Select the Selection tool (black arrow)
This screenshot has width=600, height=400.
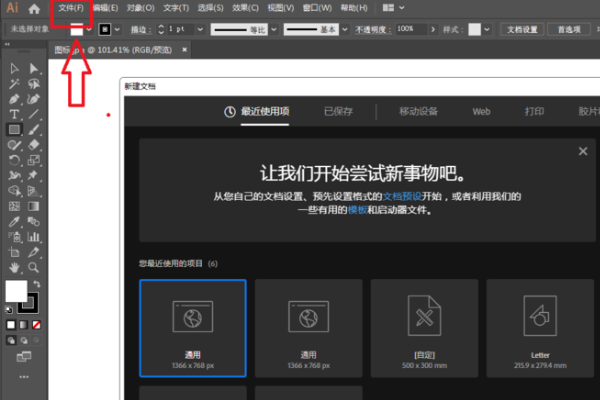click(15, 68)
